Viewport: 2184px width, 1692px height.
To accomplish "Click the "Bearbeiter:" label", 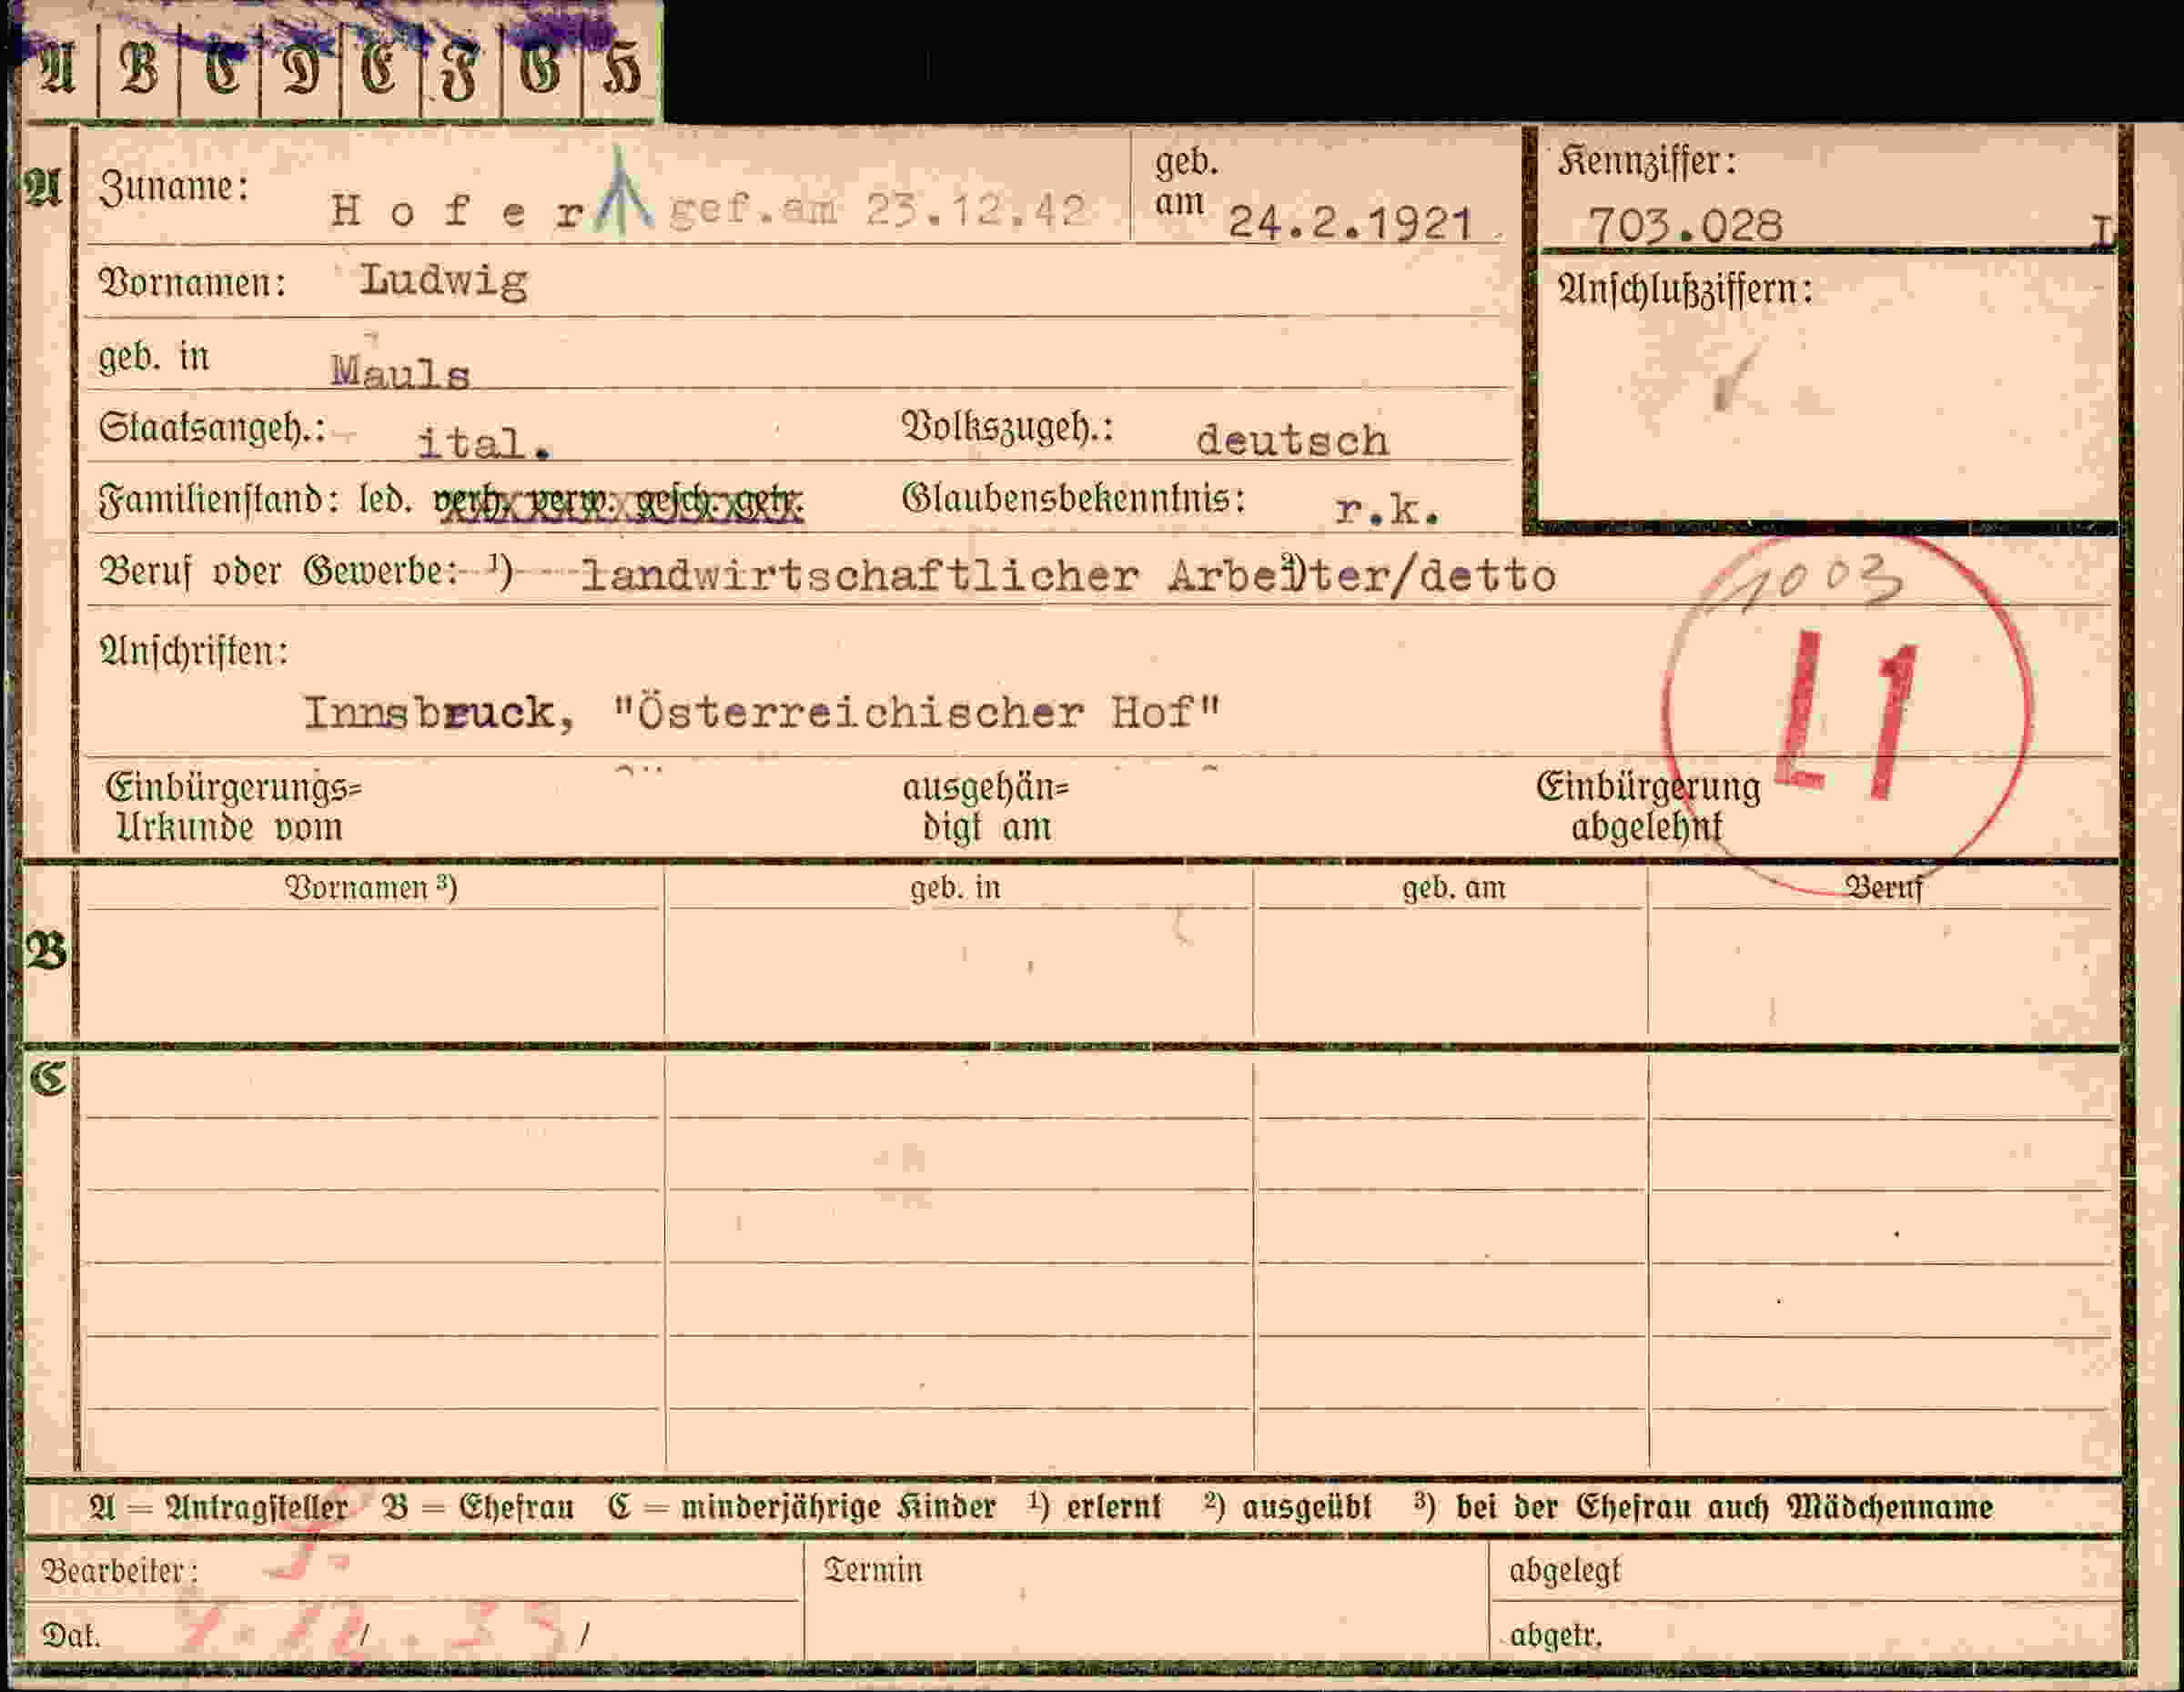I will click(120, 1570).
